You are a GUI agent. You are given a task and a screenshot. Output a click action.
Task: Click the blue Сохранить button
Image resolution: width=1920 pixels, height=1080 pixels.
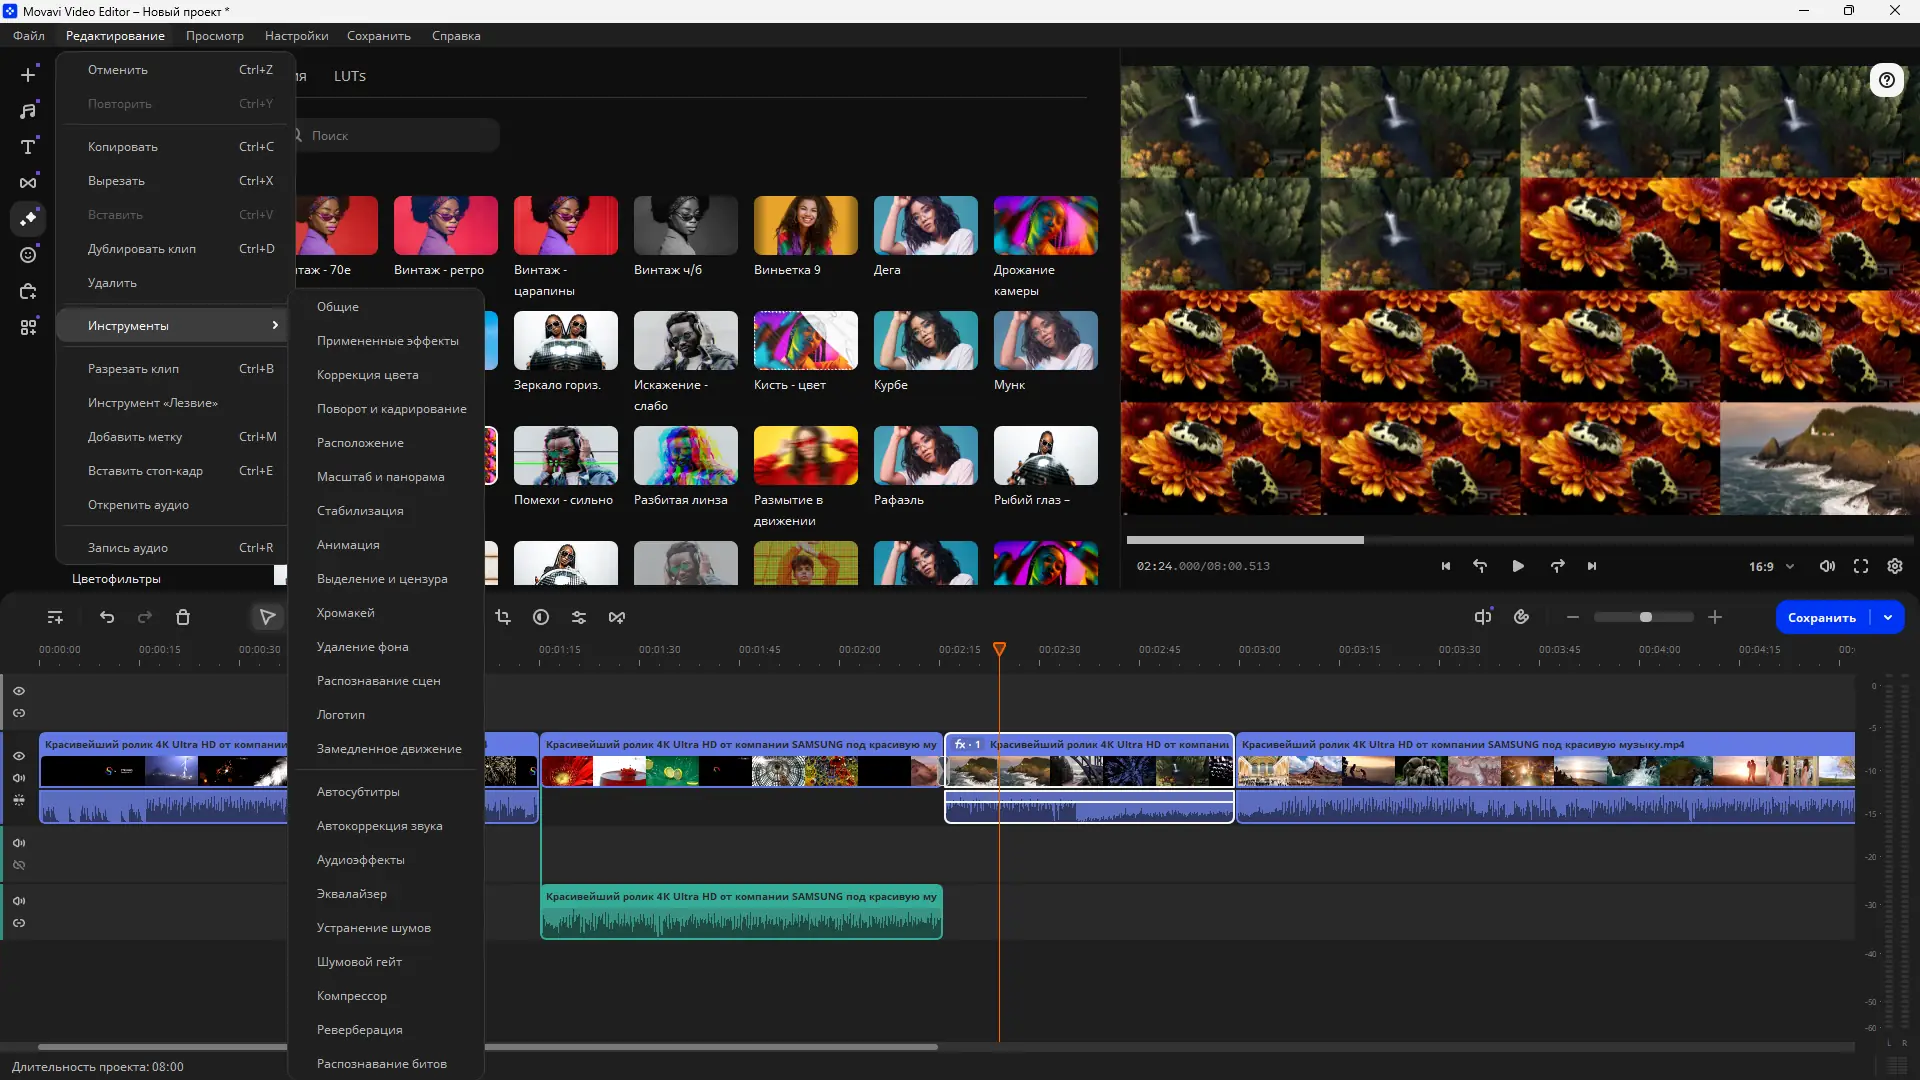(1821, 618)
